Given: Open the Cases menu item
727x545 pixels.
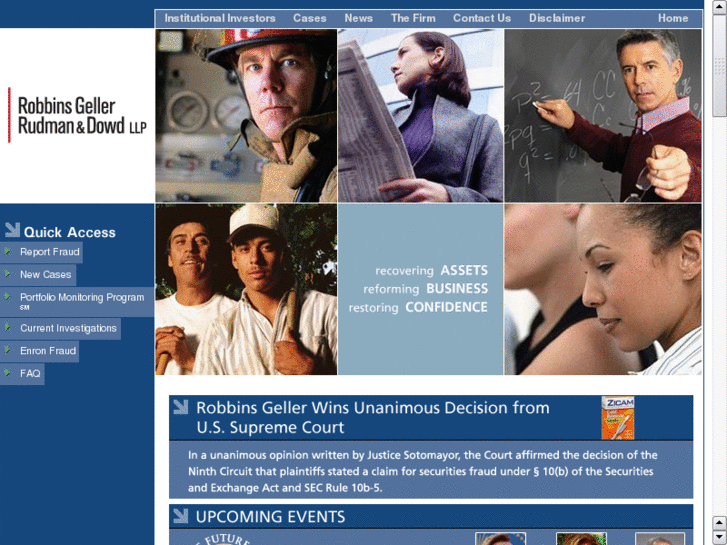Looking at the screenshot, I should point(309,19).
